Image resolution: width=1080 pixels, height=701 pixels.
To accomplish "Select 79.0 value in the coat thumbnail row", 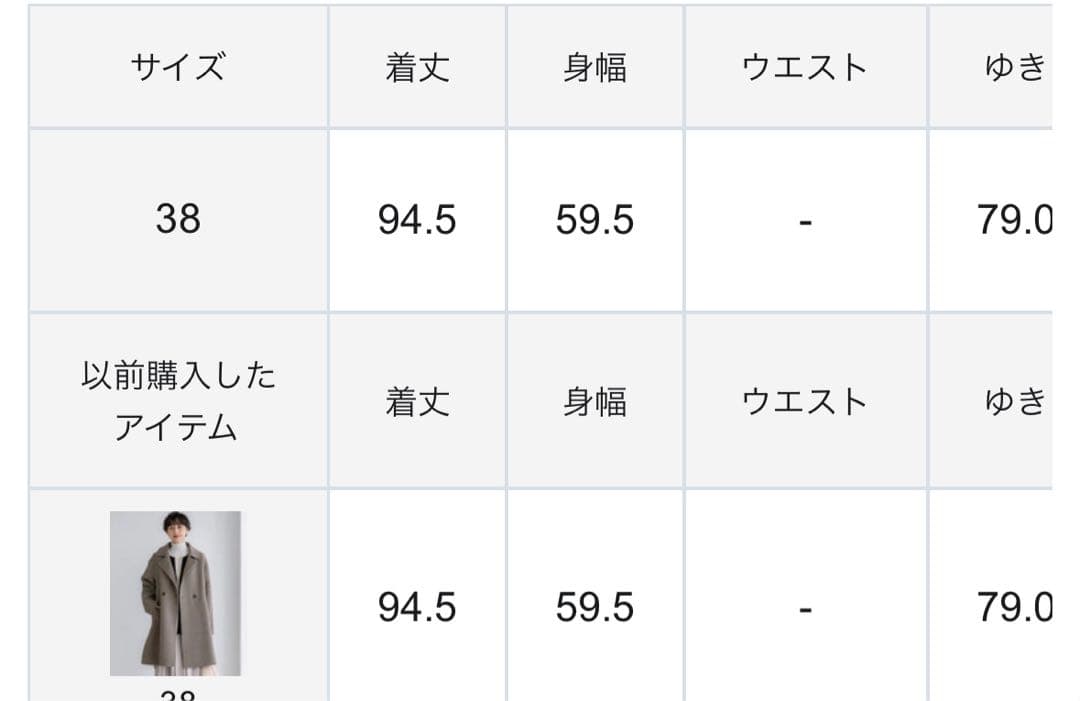I will [x=1014, y=607].
